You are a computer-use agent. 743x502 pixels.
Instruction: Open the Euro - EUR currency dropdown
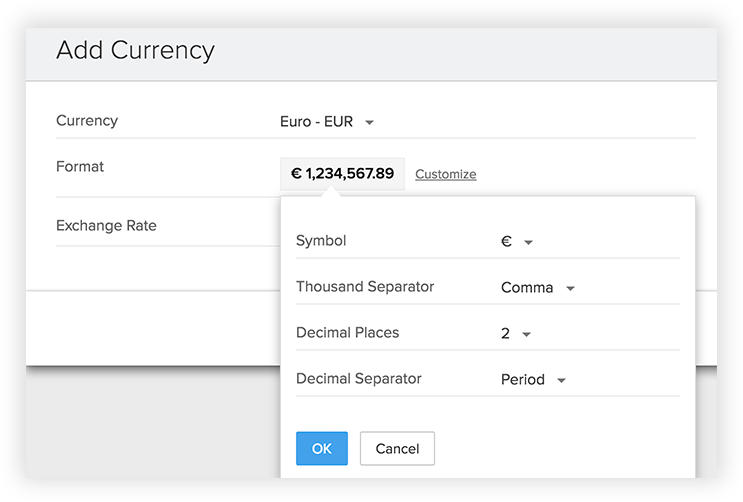[317, 122]
